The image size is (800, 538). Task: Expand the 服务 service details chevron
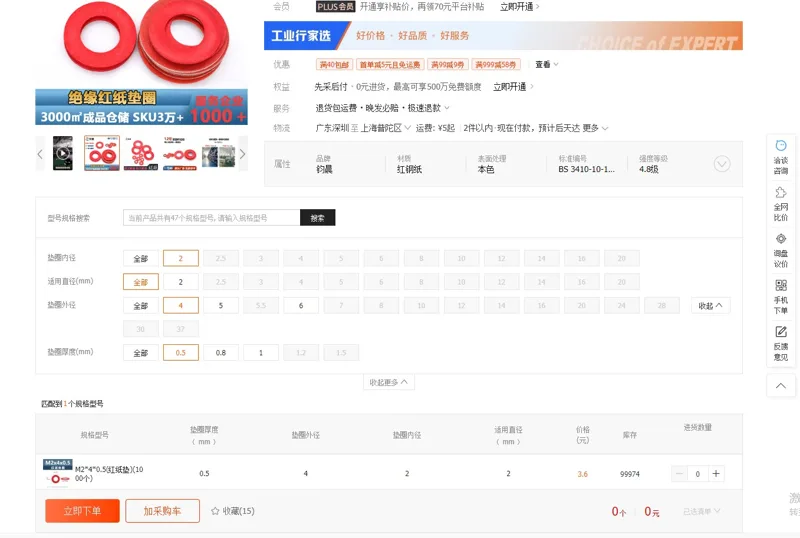click(x=447, y=108)
